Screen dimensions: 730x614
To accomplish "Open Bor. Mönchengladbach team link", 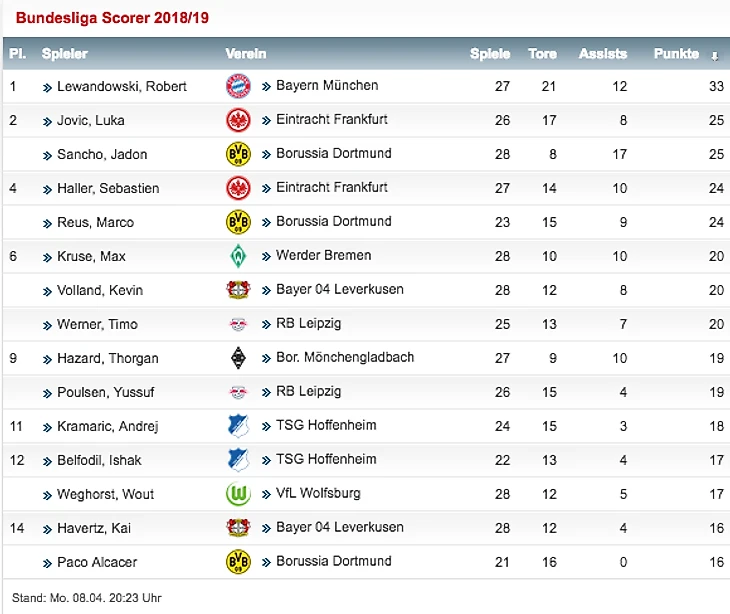I will click(x=345, y=357).
